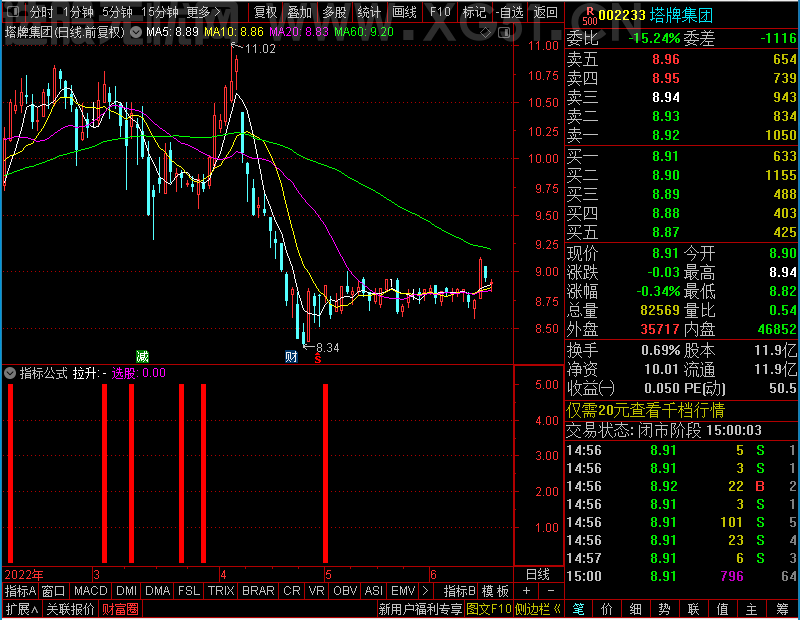
Task: Expand the 扩展 panel
Action: coord(22,609)
